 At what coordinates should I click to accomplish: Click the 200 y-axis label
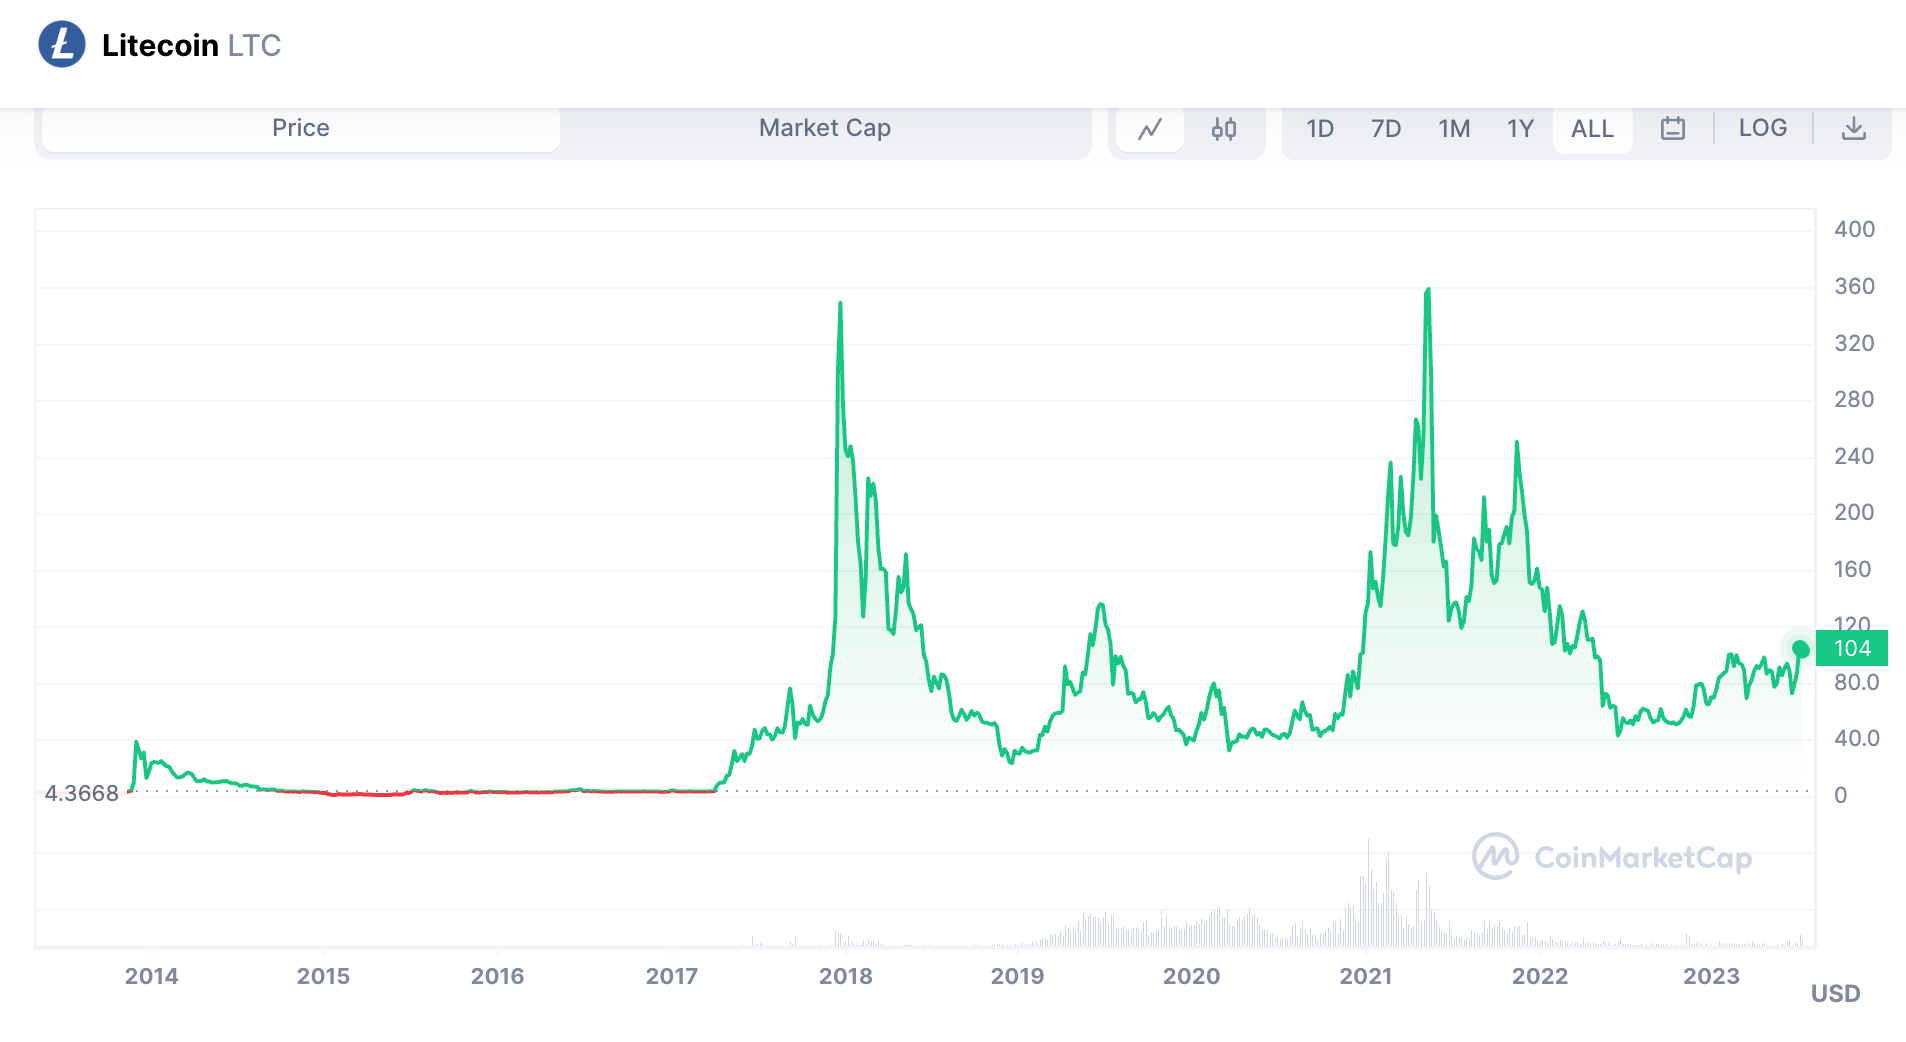1855,512
